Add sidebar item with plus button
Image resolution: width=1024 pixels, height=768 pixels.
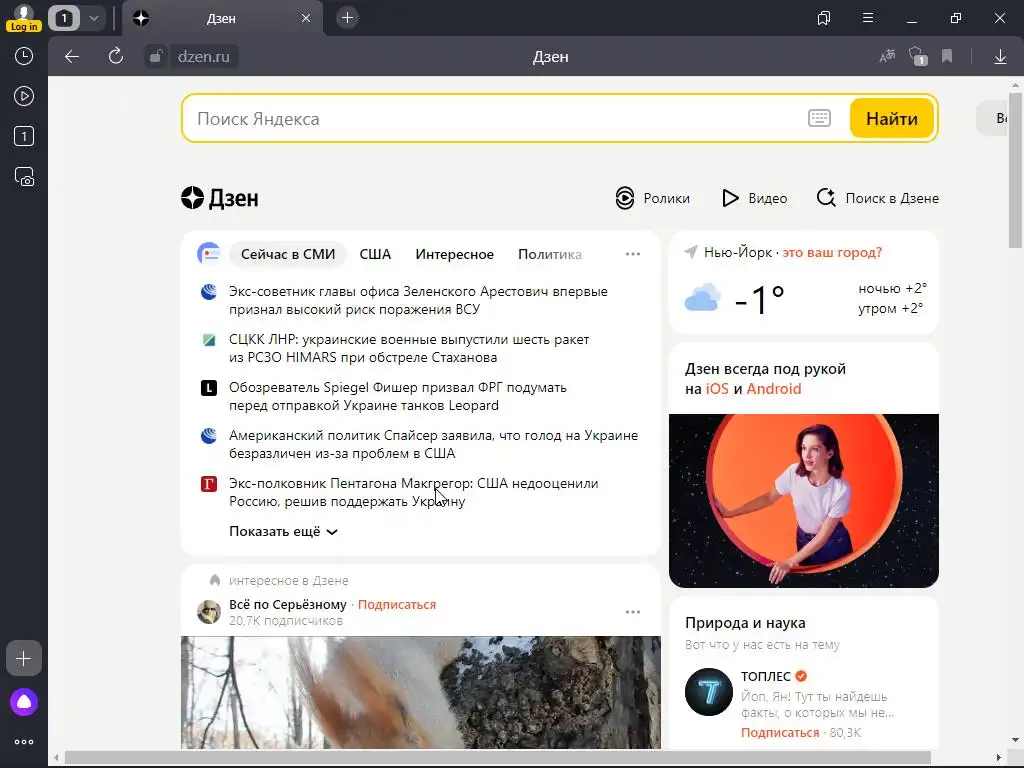click(x=24, y=658)
